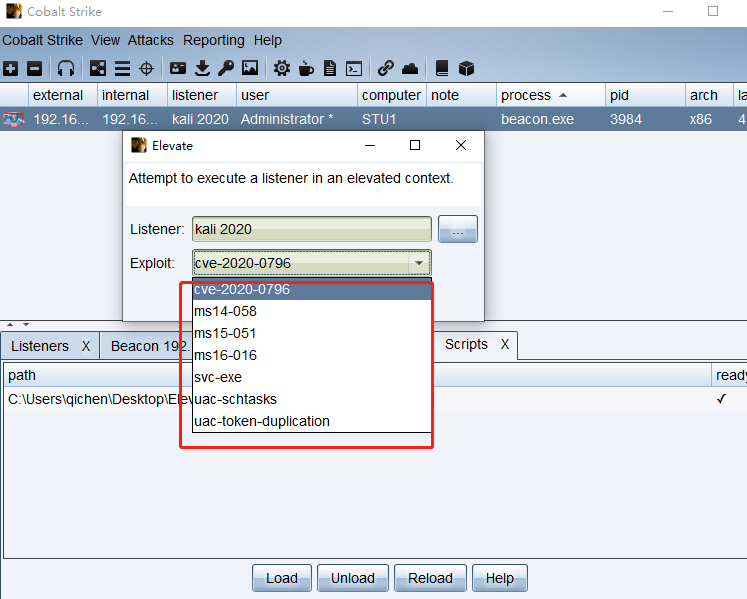747x599 pixels.
Task: Switch to the Listeners tab
Action: (40, 346)
